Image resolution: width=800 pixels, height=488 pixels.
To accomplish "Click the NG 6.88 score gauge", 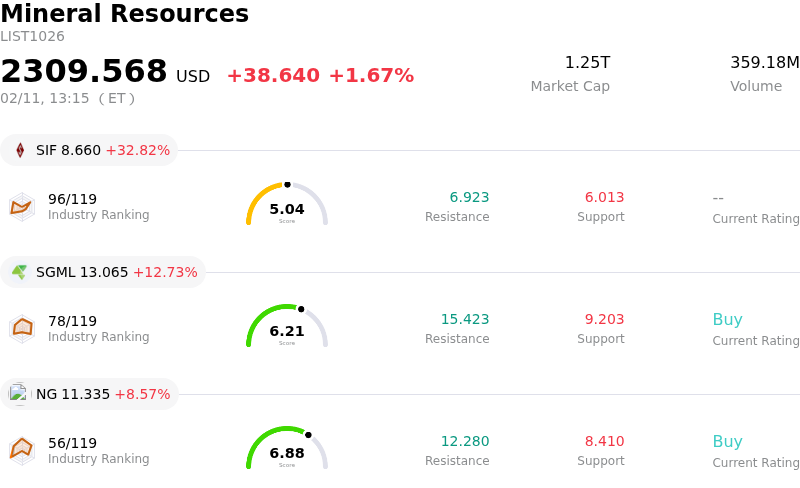I will point(287,449).
